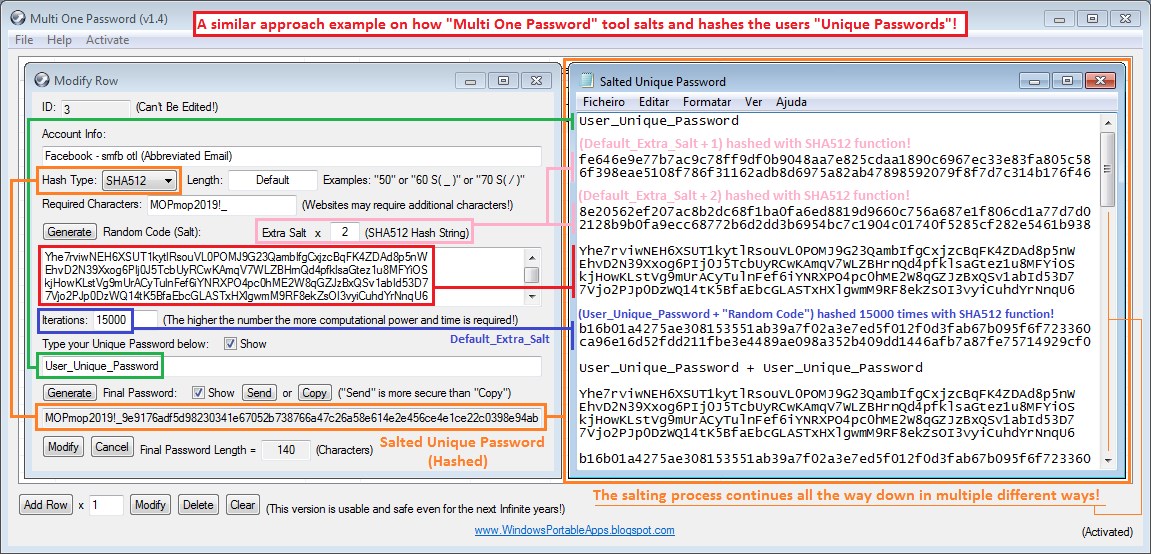Click the Clear button
This screenshot has width=1151, height=554.
pyautogui.click(x=242, y=505)
